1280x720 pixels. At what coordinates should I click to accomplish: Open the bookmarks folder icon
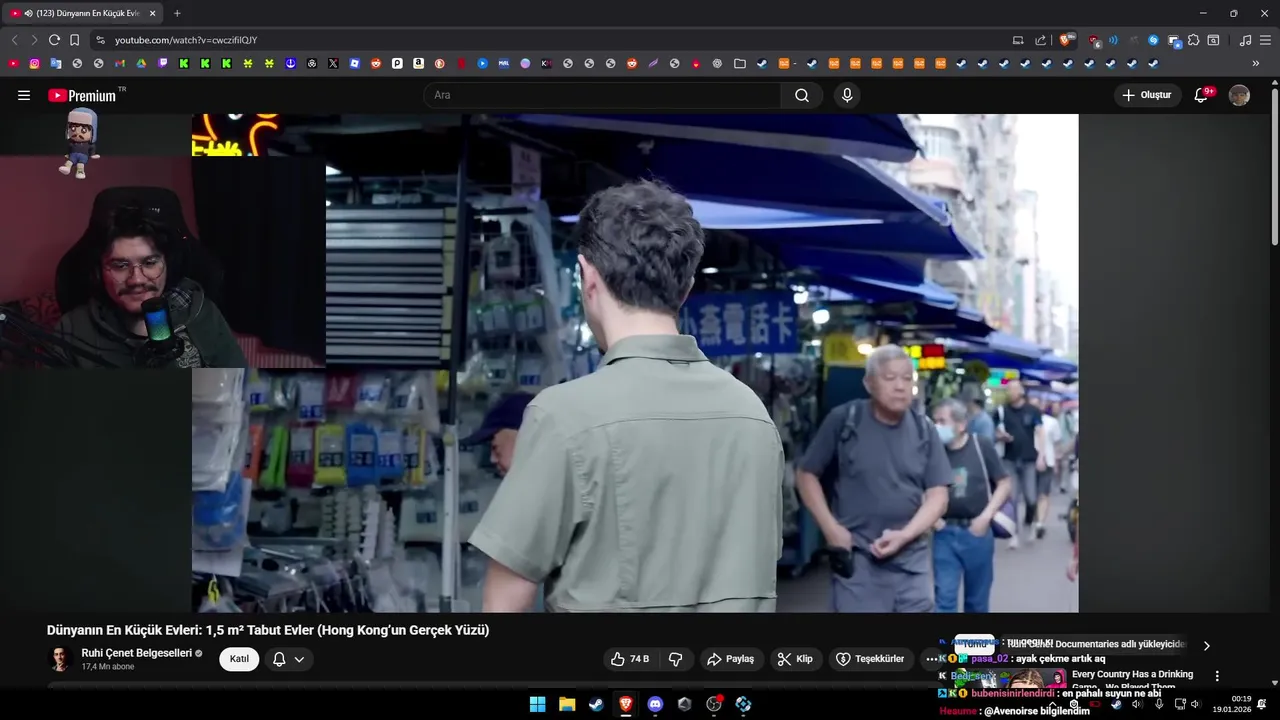(x=740, y=63)
